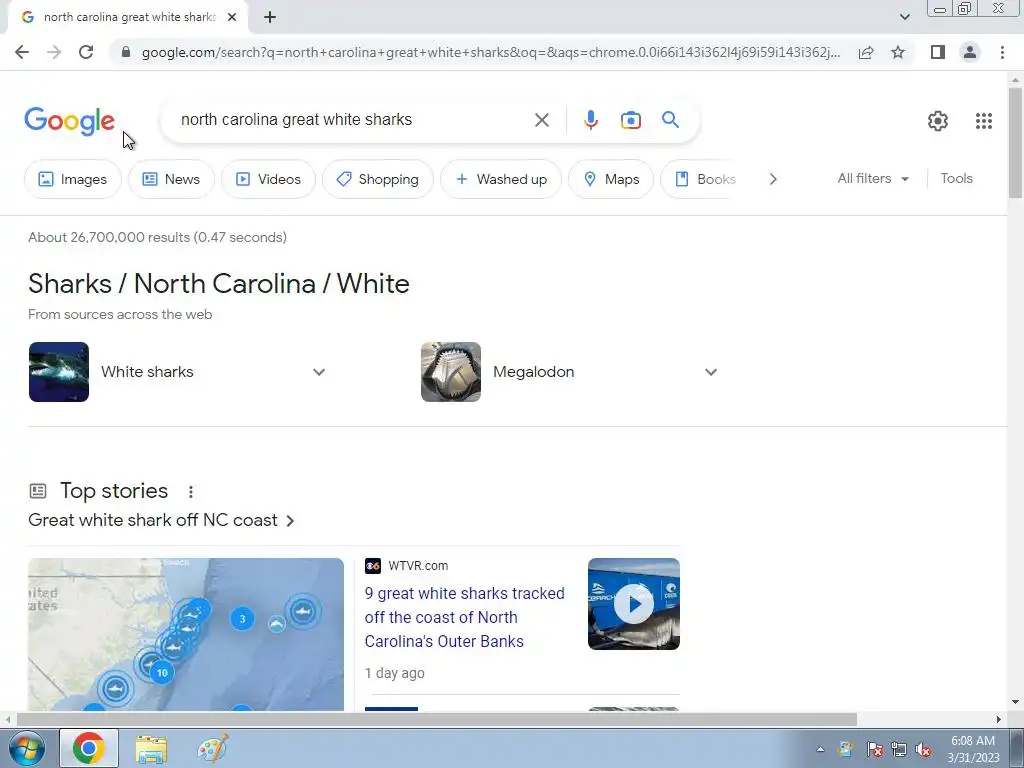Open the Google apps grid
Image resolution: width=1024 pixels, height=768 pixels.
pyautogui.click(x=984, y=121)
